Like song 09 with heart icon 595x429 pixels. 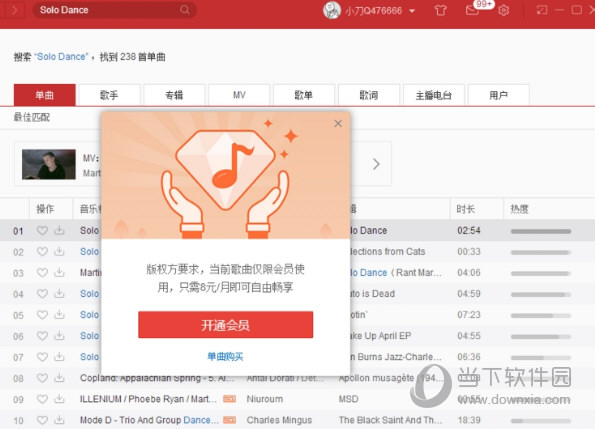point(42,399)
